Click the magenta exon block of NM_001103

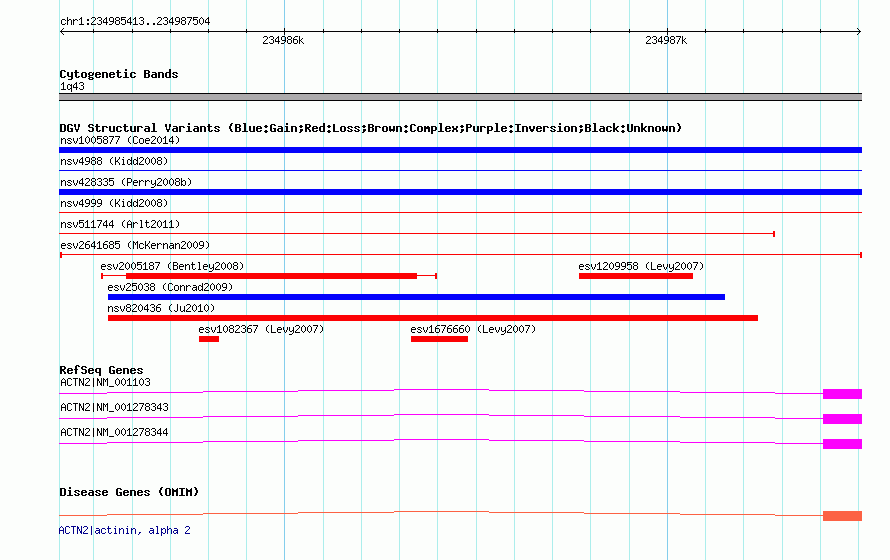point(842,394)
